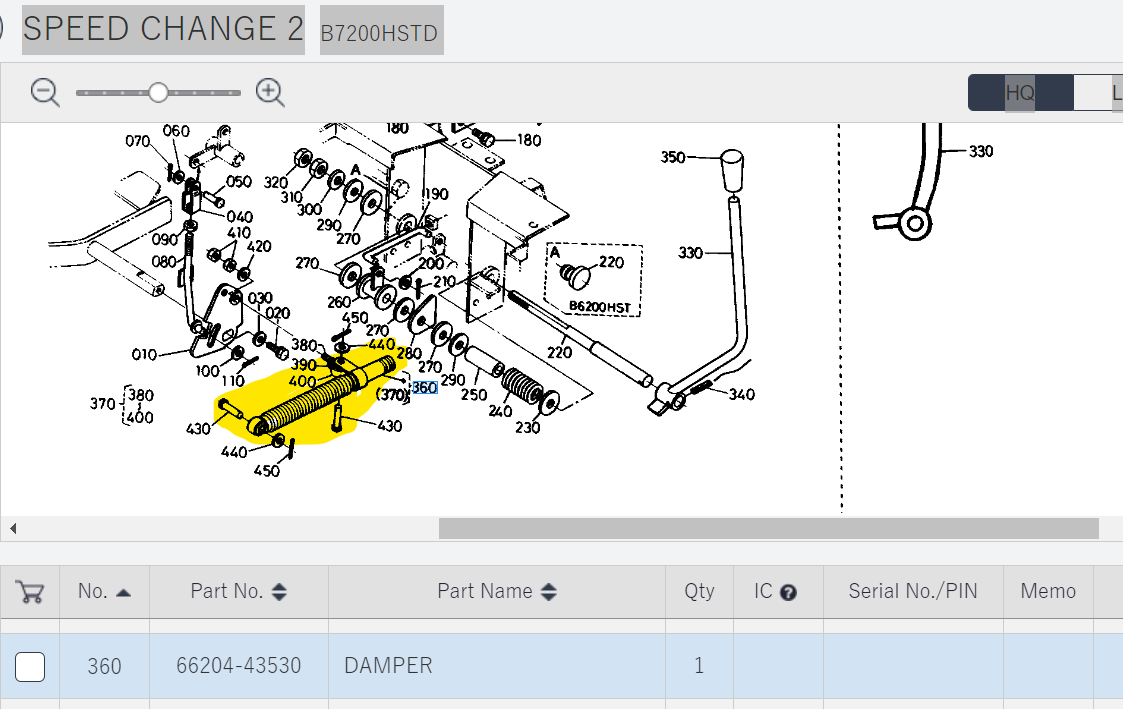This screenshot has height=709, width=1123.
Task: Click the B7200HSTD model label
Action: [x=380, y=34]
